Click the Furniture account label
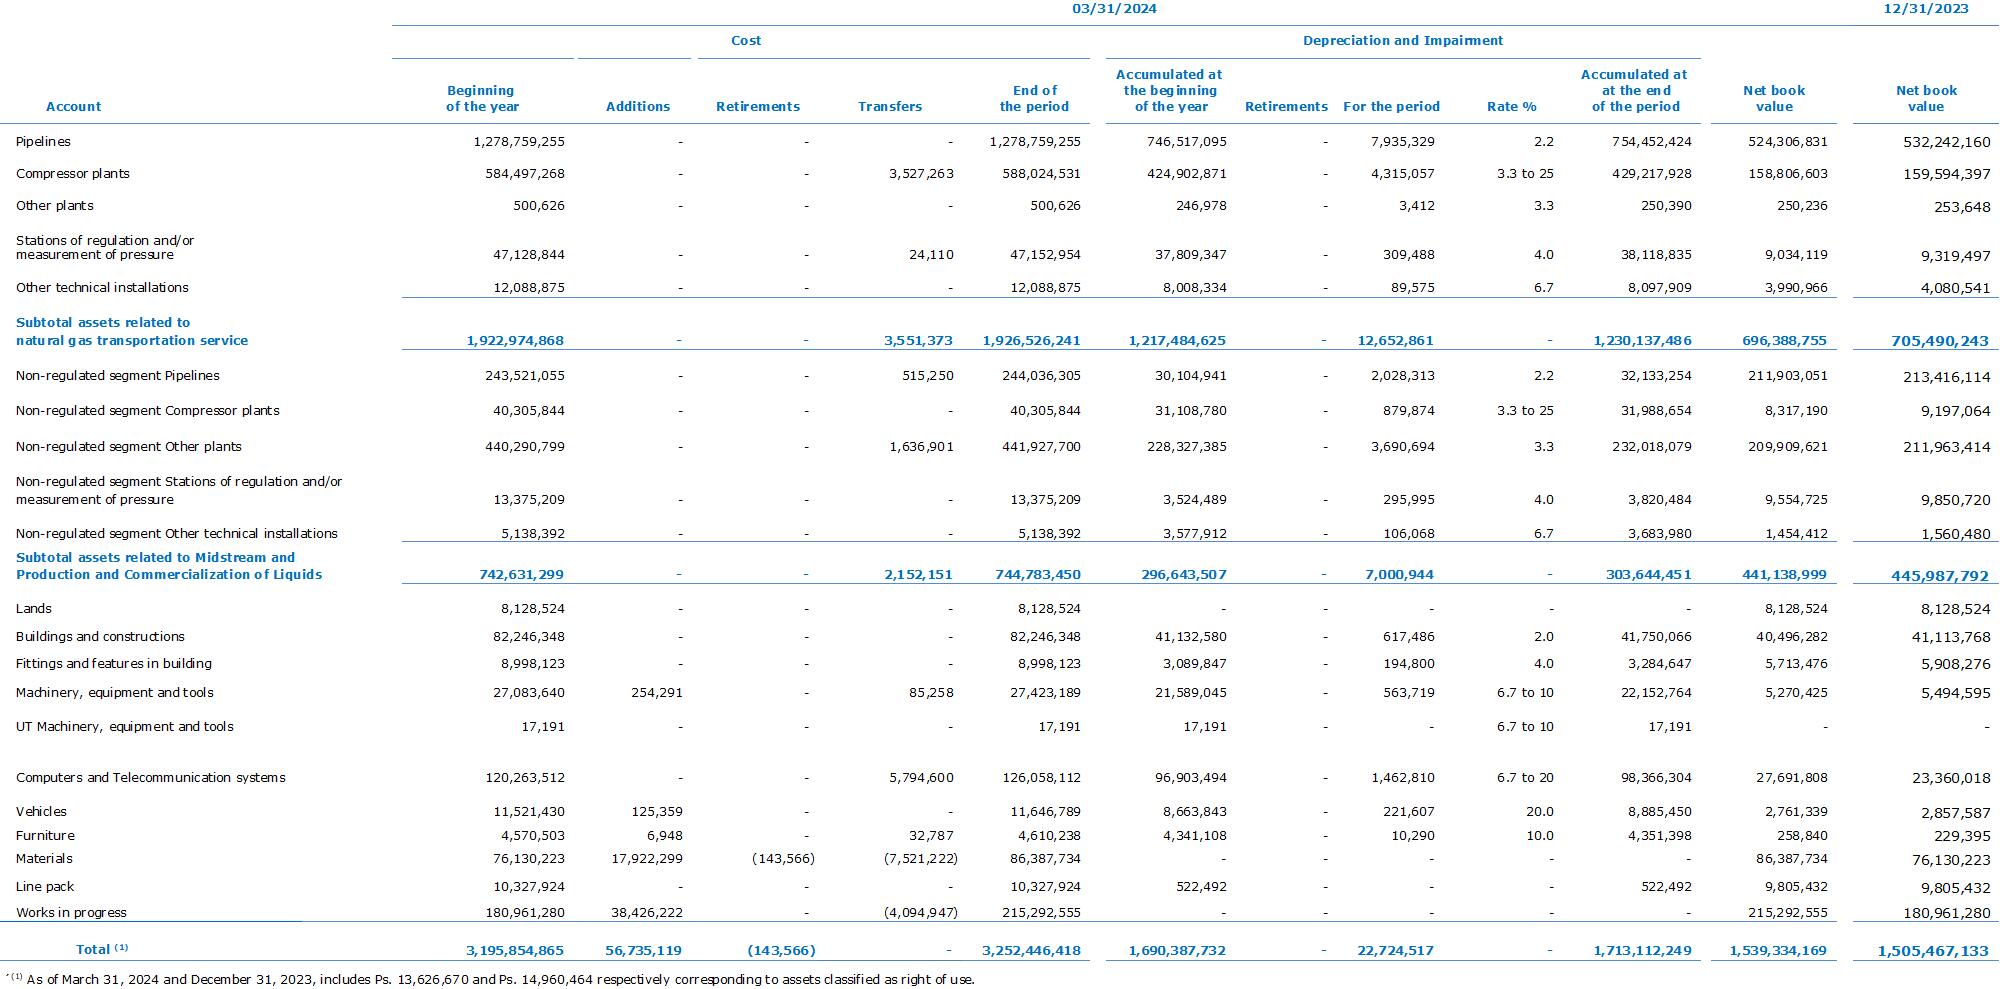Screen dimensions: 2000x989 coord(45,836)
